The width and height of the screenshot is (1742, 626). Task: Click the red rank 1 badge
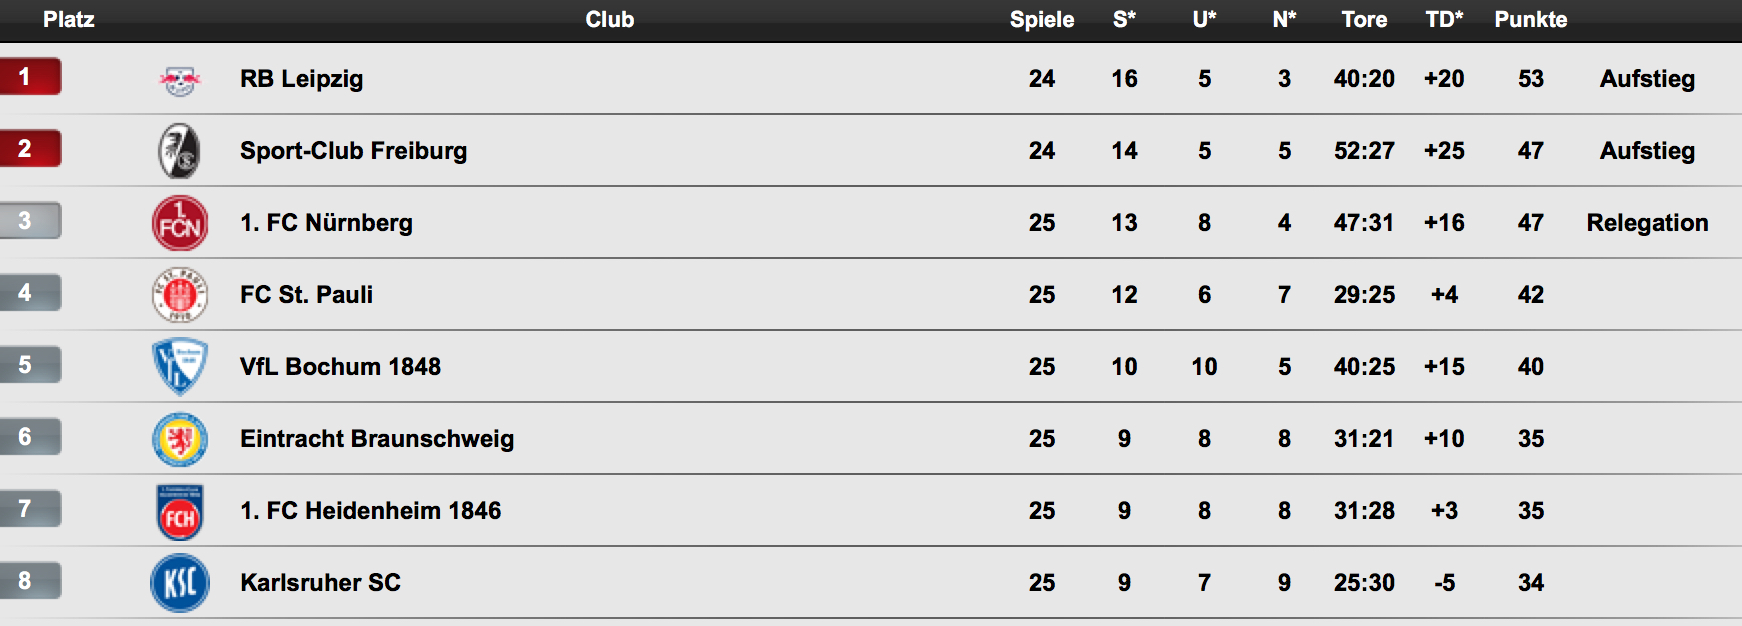30,77
